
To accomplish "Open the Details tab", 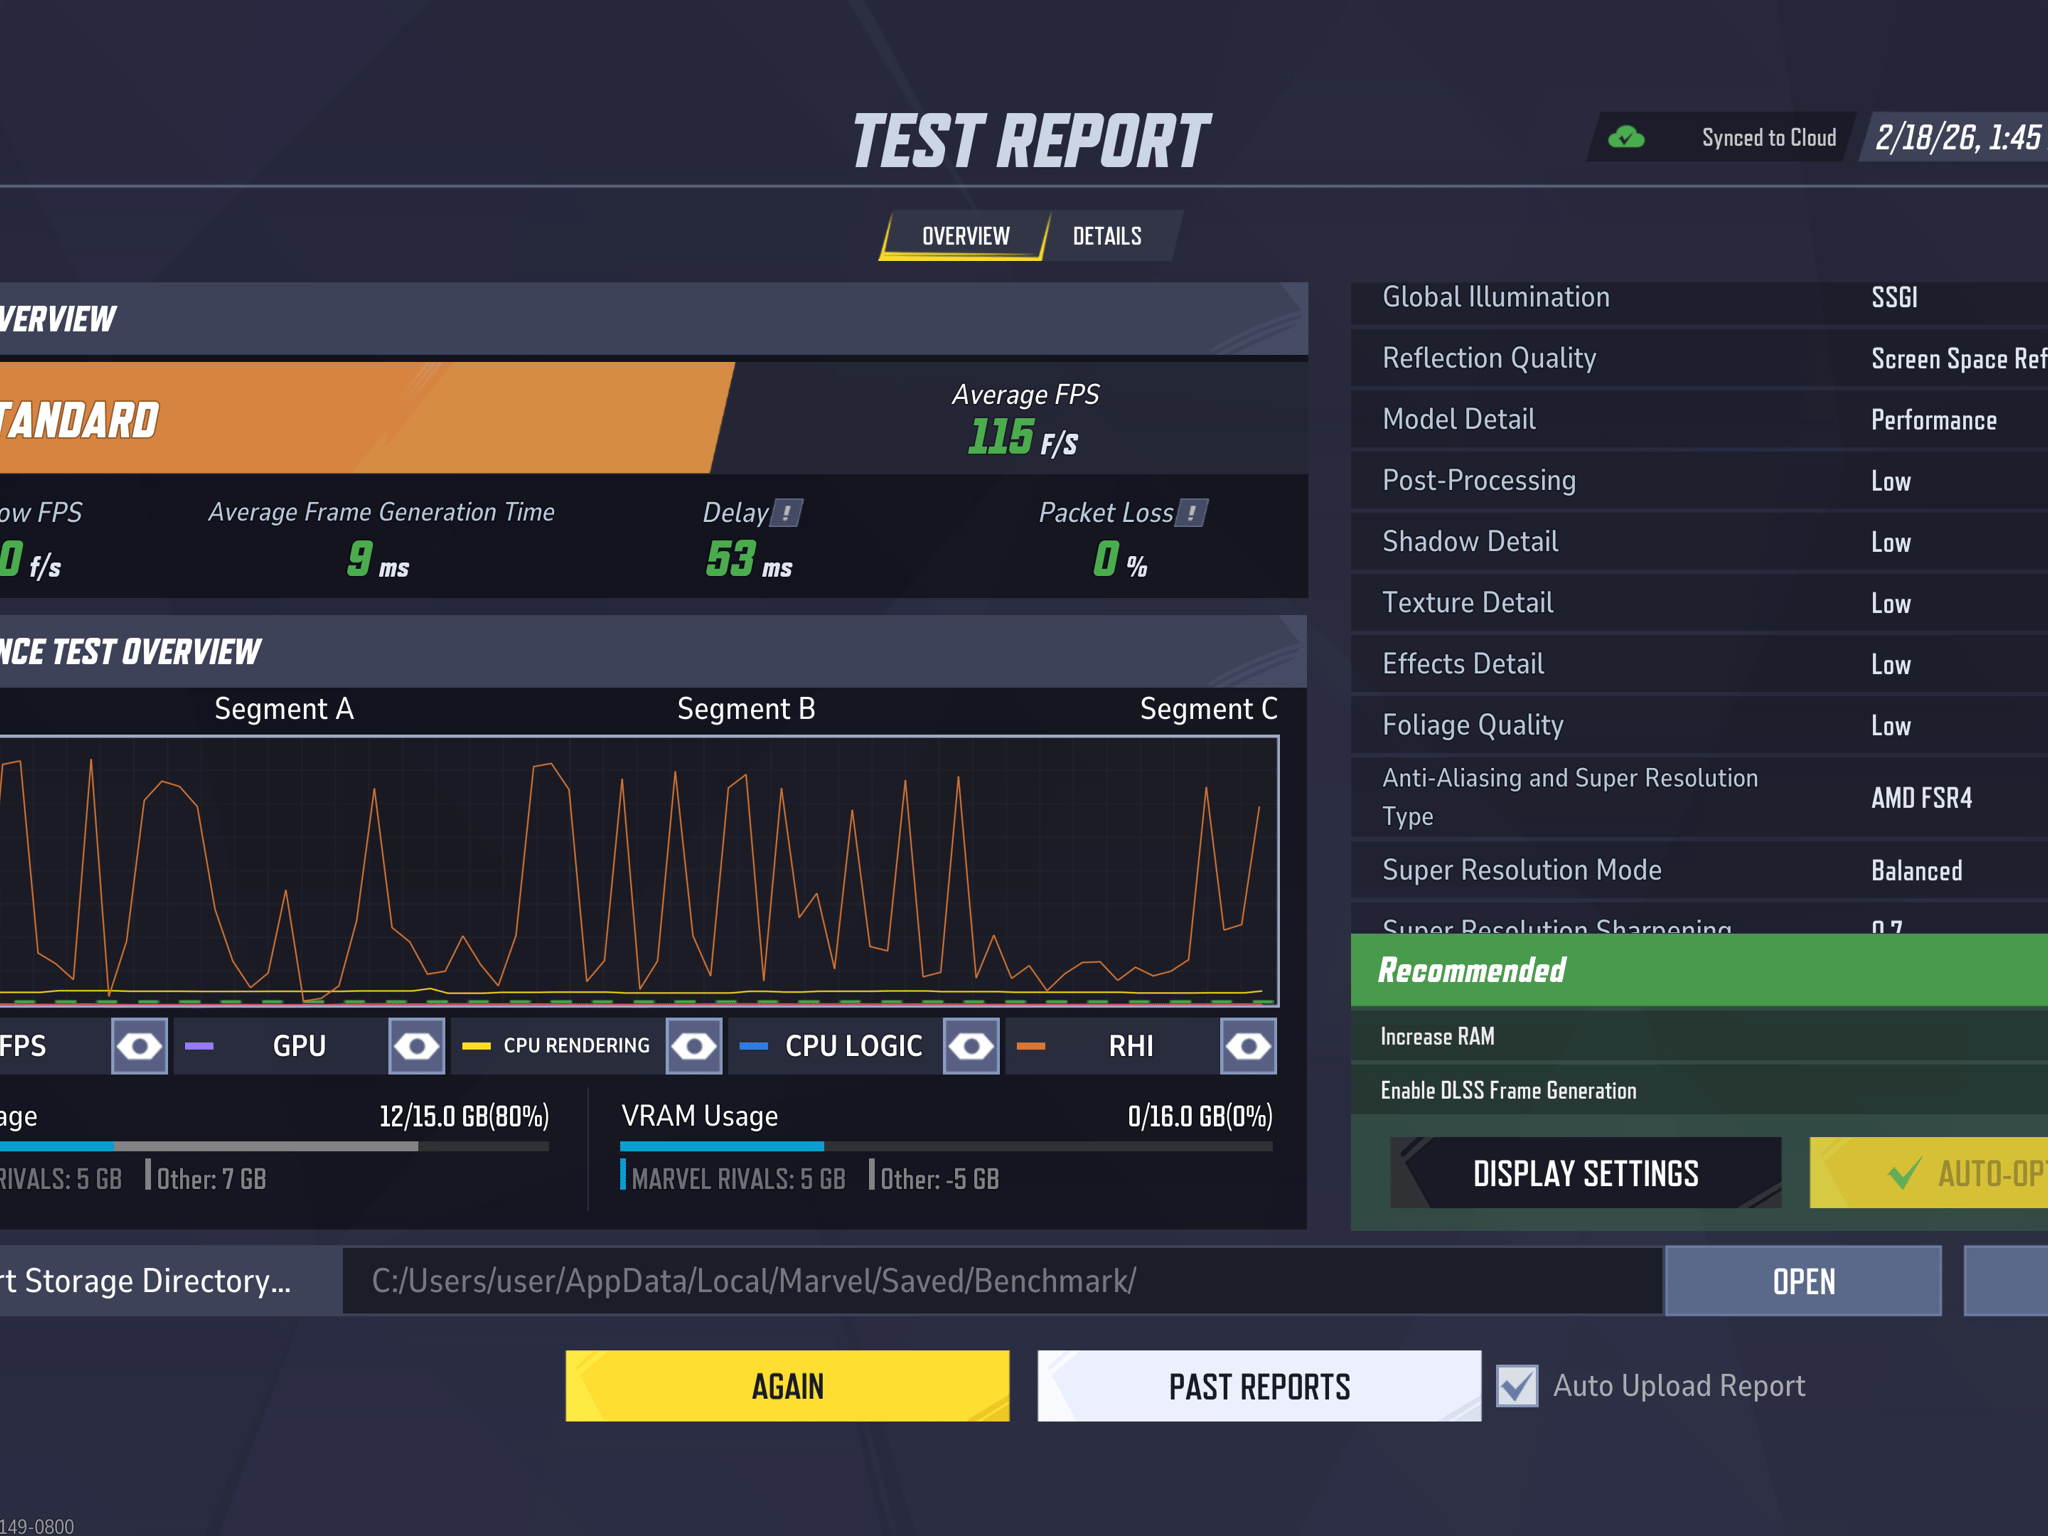I will pos(1107,236).
